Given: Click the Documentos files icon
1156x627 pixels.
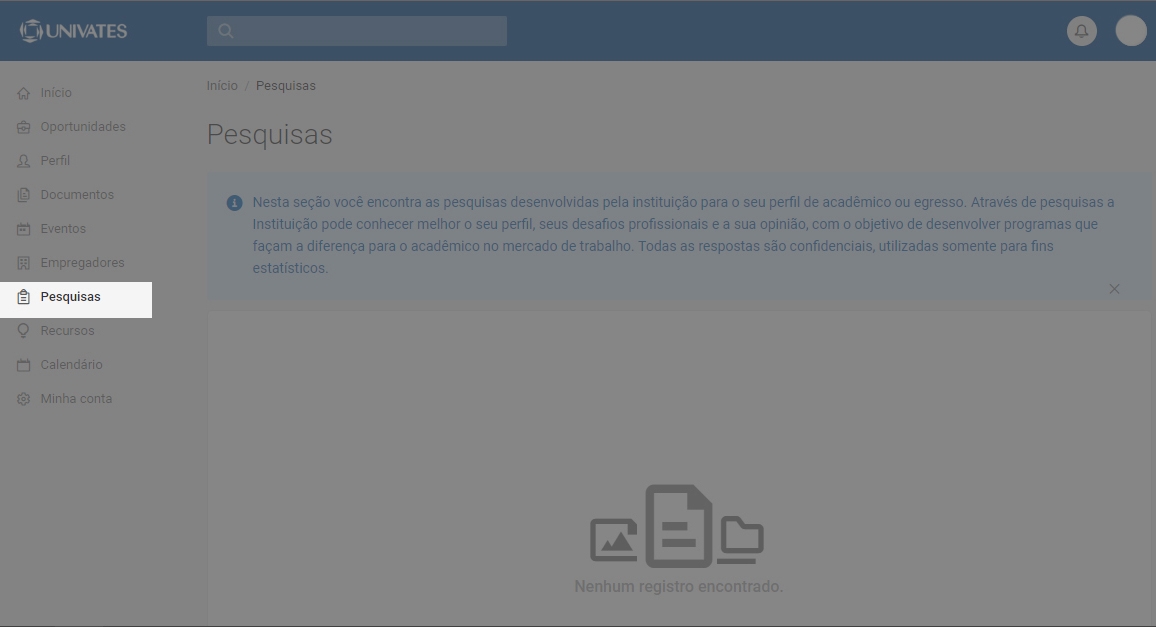Looking at the screenshot, I should tap(24, 195).
